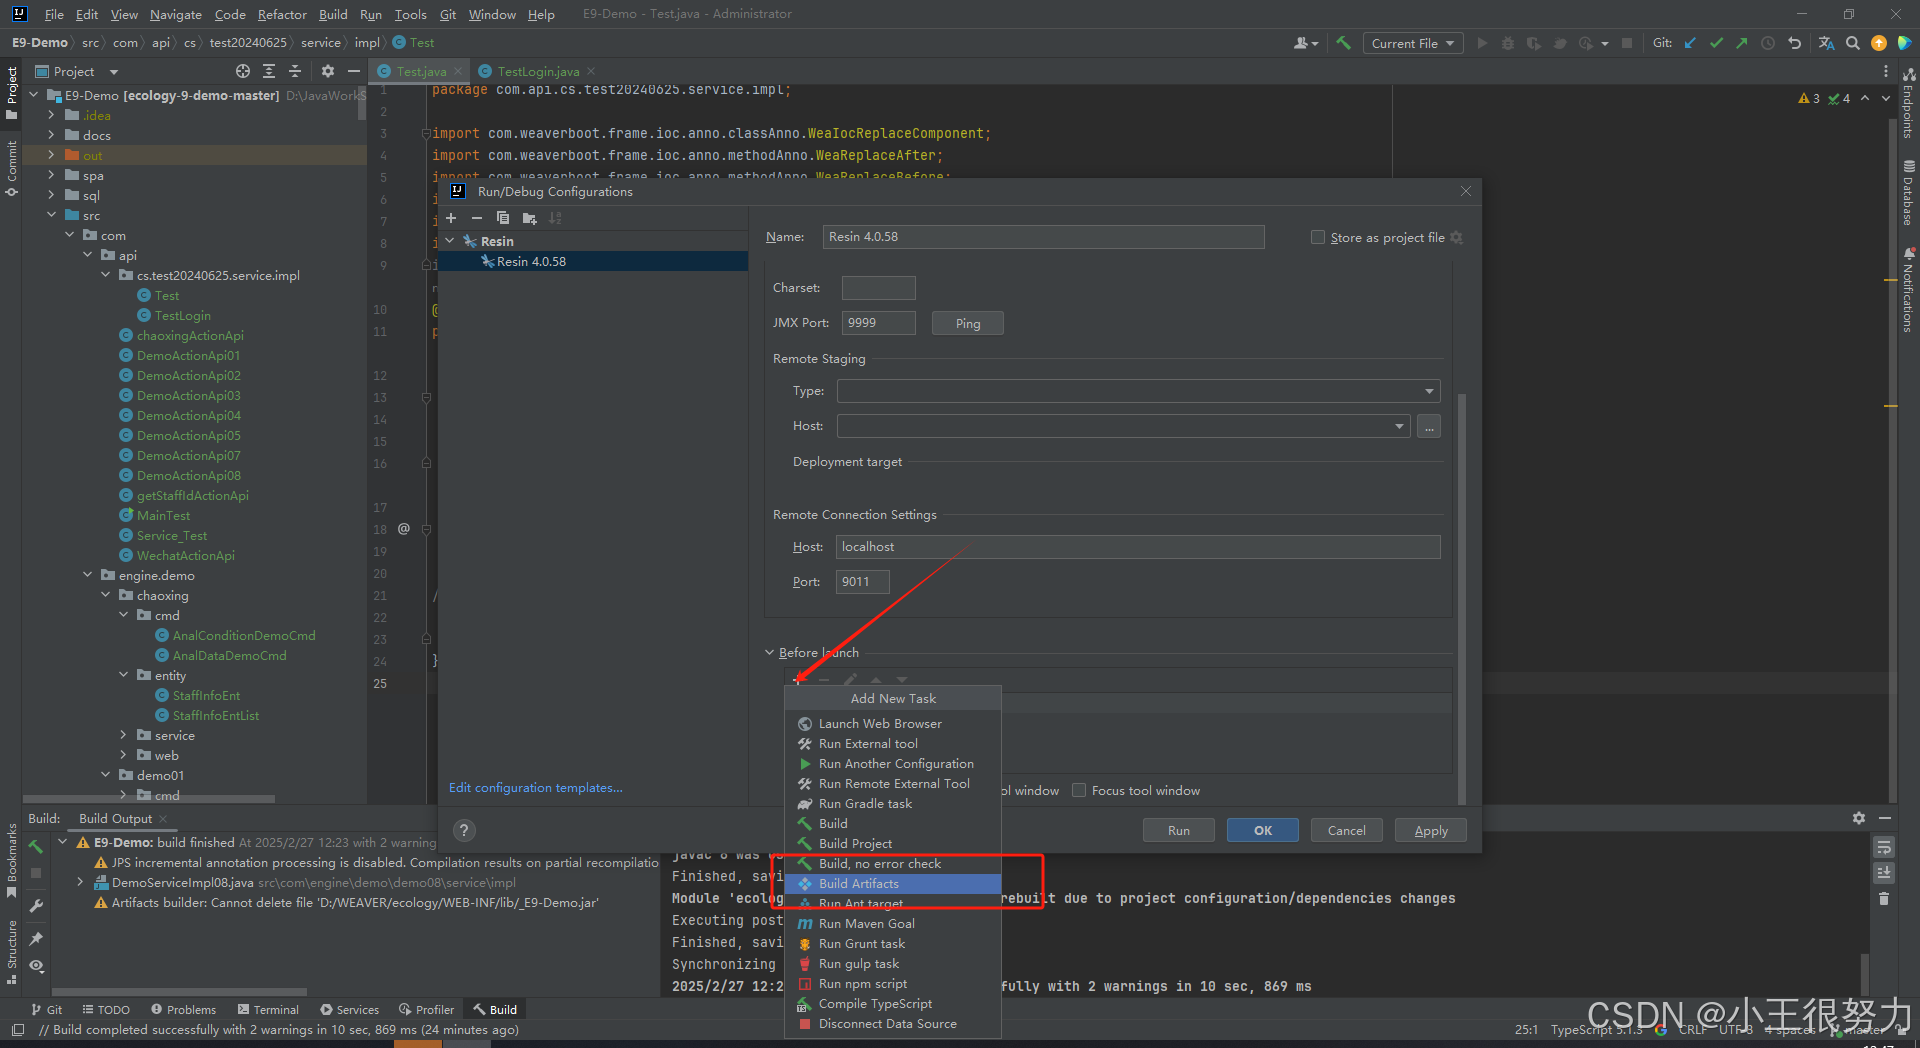Click the Rebuild hammer icon in Build panel
Viewport: 1920px width, 1048px height.
click(36, 847)
